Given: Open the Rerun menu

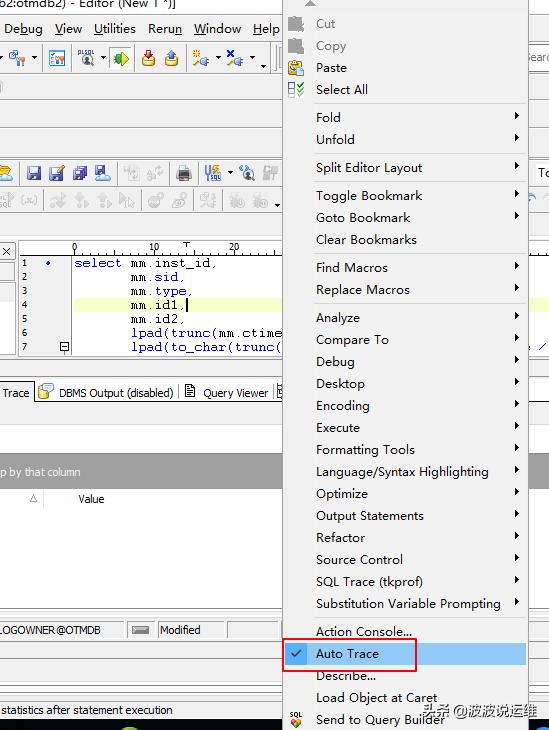Looking at the screenshot, I should (165, 29).
